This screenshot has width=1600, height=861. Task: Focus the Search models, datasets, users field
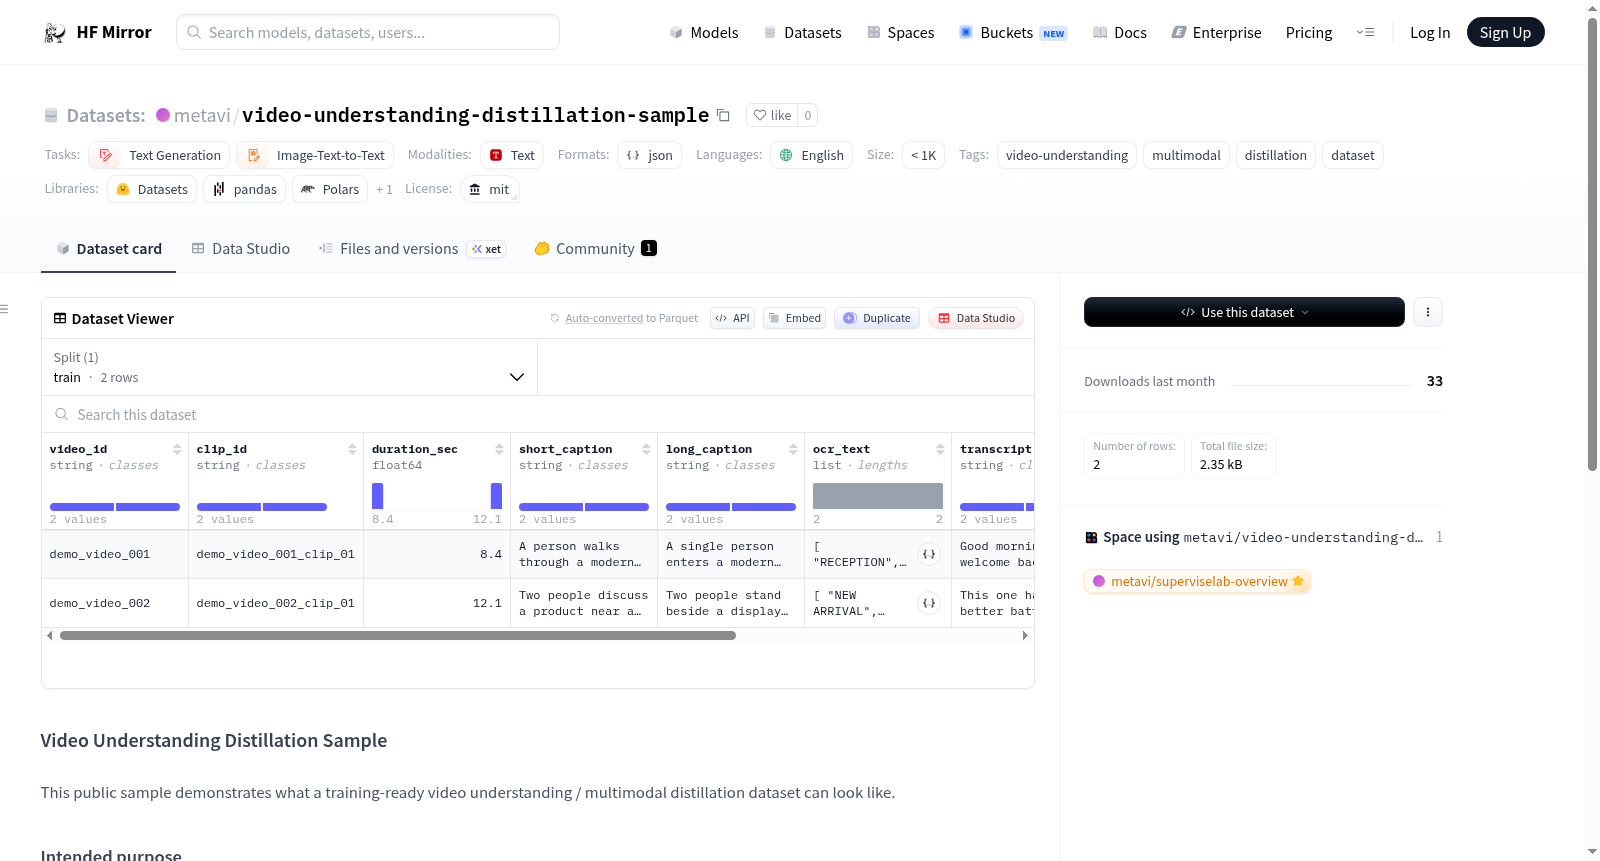click(x=368, y=32)
